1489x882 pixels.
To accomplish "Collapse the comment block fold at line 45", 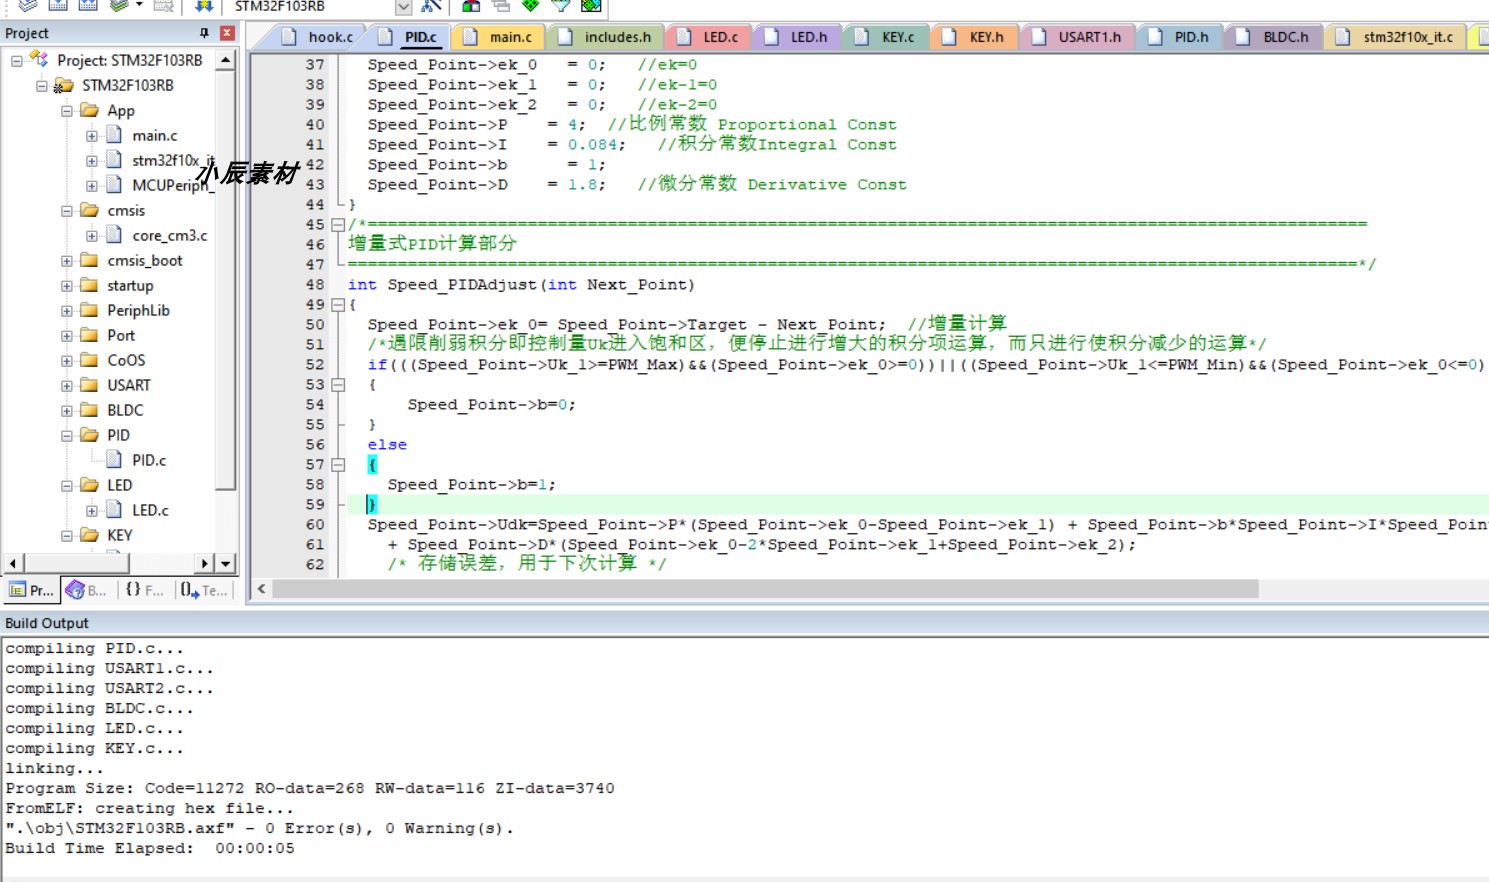I will coord(338,224).
